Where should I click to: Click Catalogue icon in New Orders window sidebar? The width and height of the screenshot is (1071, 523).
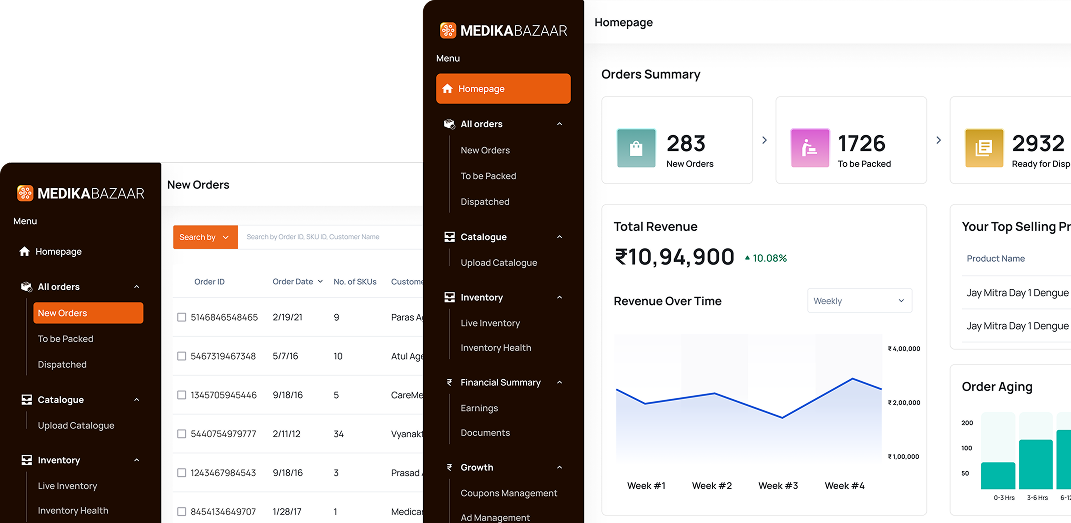tap(27, 399)
